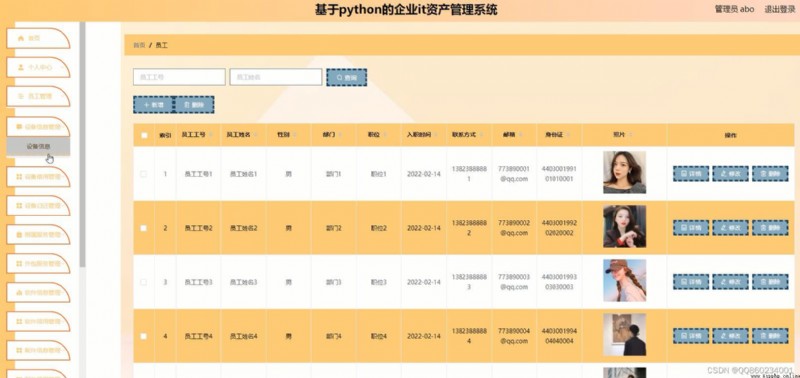The image size is (800, 378).
Task: Select all rows with header checkbox
Action: pos(144,135)
